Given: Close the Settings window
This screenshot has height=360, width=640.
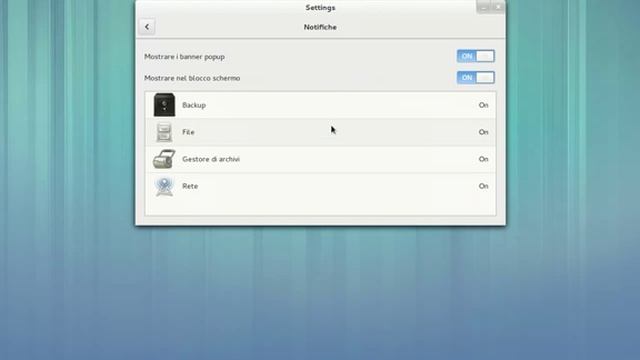Looking at the screenshot, I should 498,7.
